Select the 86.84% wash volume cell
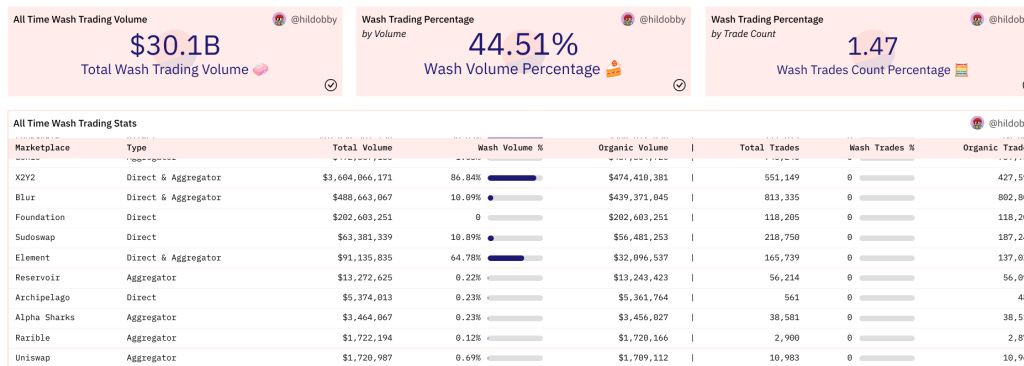Viewport: 1024px width, 366px height. pyautogui.click(x=466, y=177)
